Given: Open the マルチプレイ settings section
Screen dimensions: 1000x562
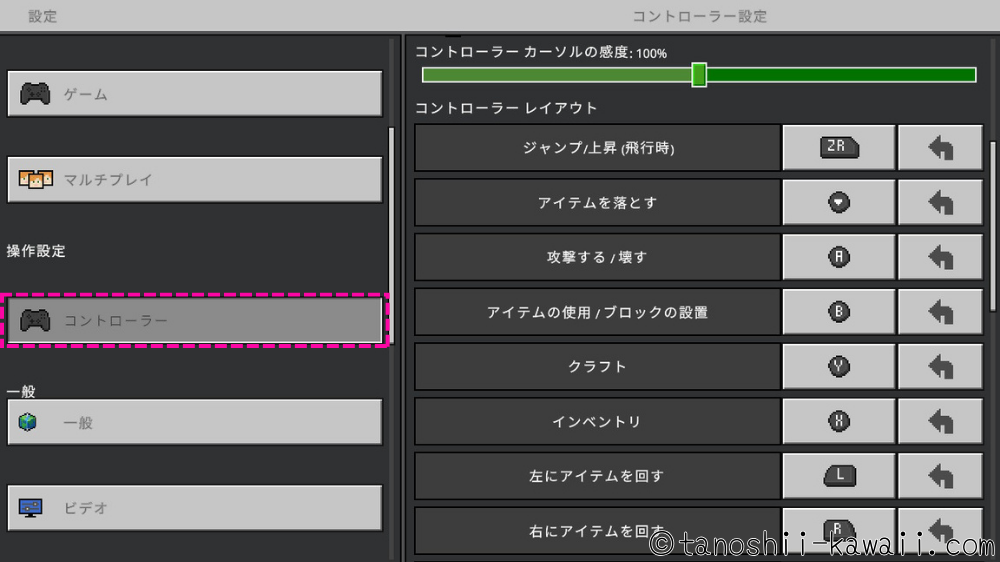Looking at the screenshot, I should pyautogui.click(x=195, y=180).
